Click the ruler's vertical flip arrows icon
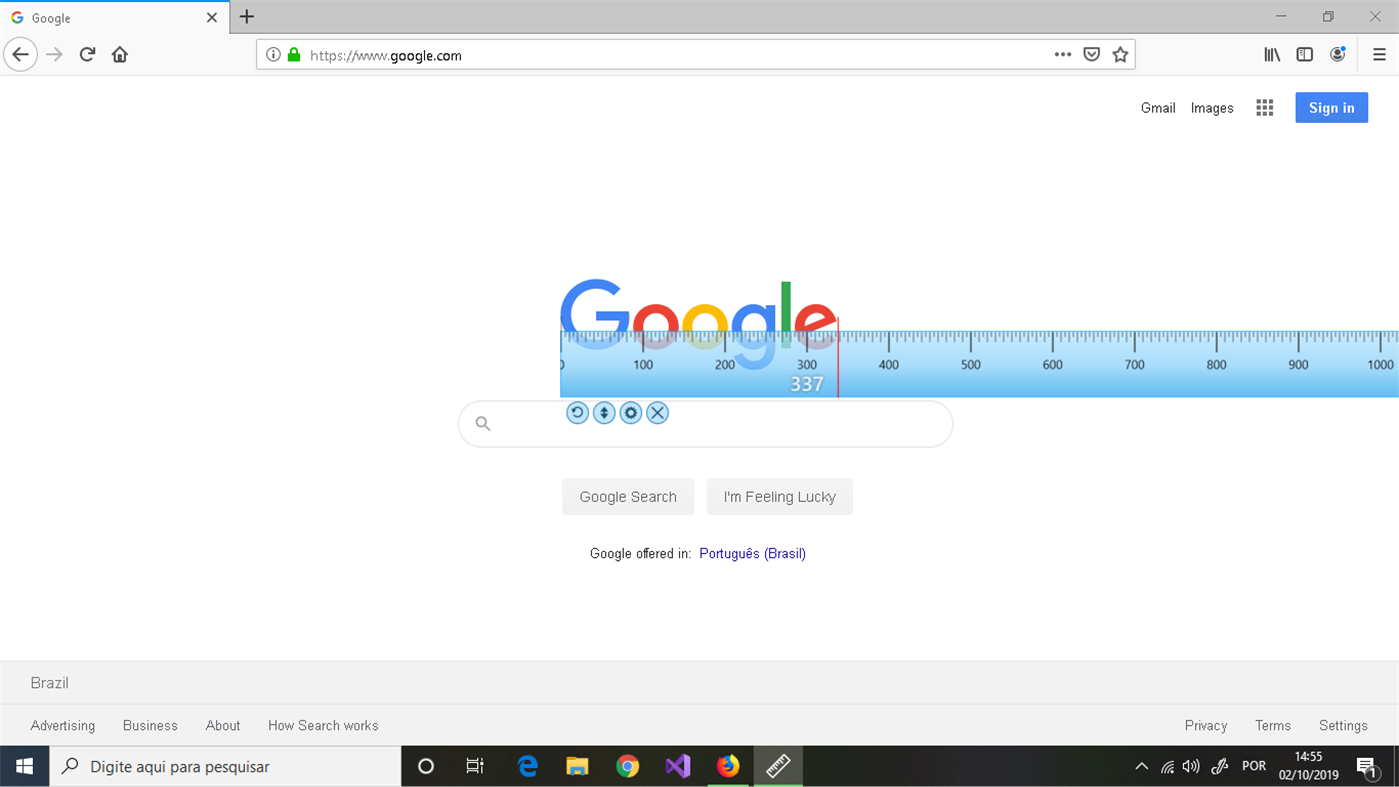1399x787 pixels. (604, 413)
